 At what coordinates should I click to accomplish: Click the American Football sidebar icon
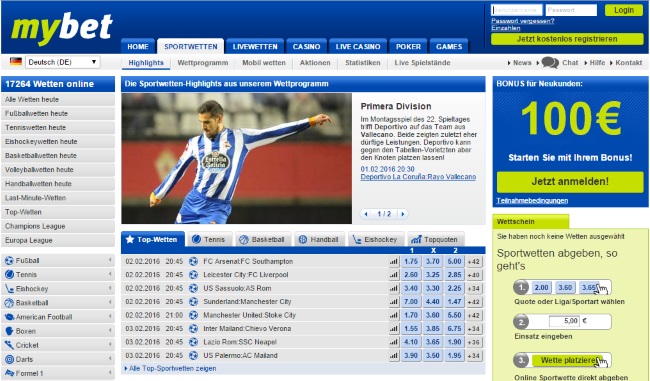(9, 317)
